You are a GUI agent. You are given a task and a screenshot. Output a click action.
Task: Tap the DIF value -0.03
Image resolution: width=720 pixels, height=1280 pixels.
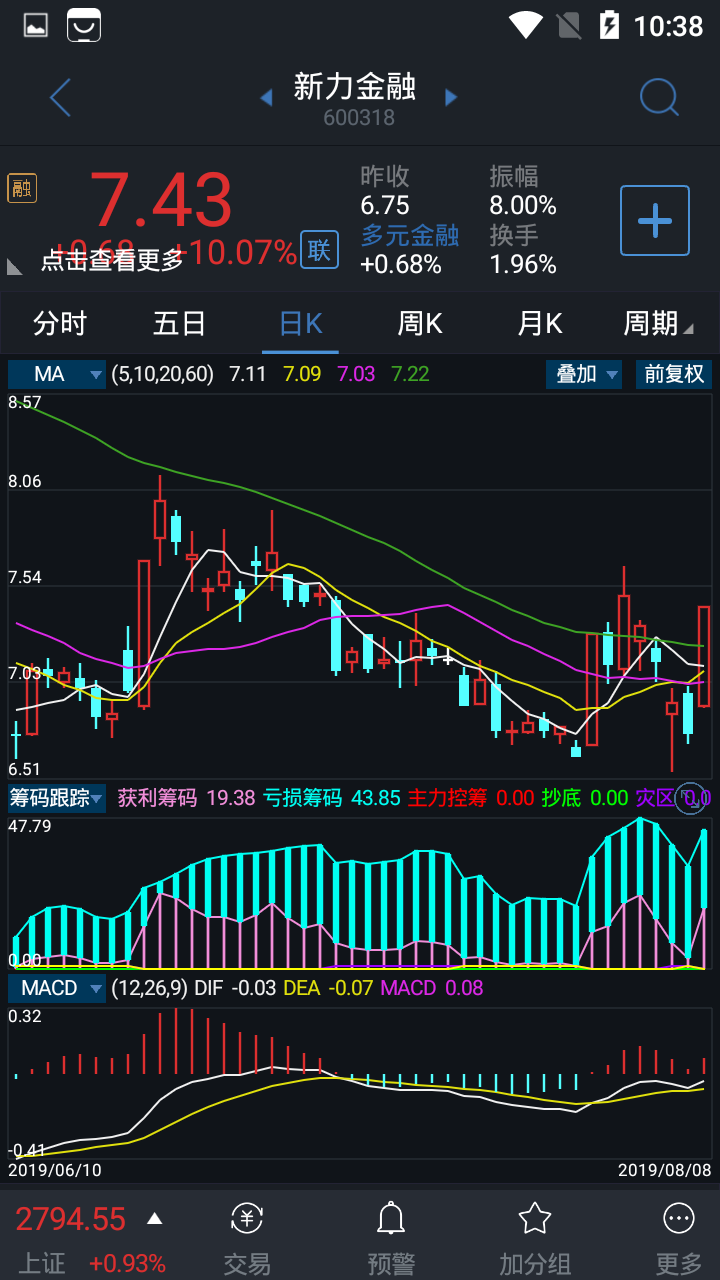pyautogui.click(x=254, y=988)
